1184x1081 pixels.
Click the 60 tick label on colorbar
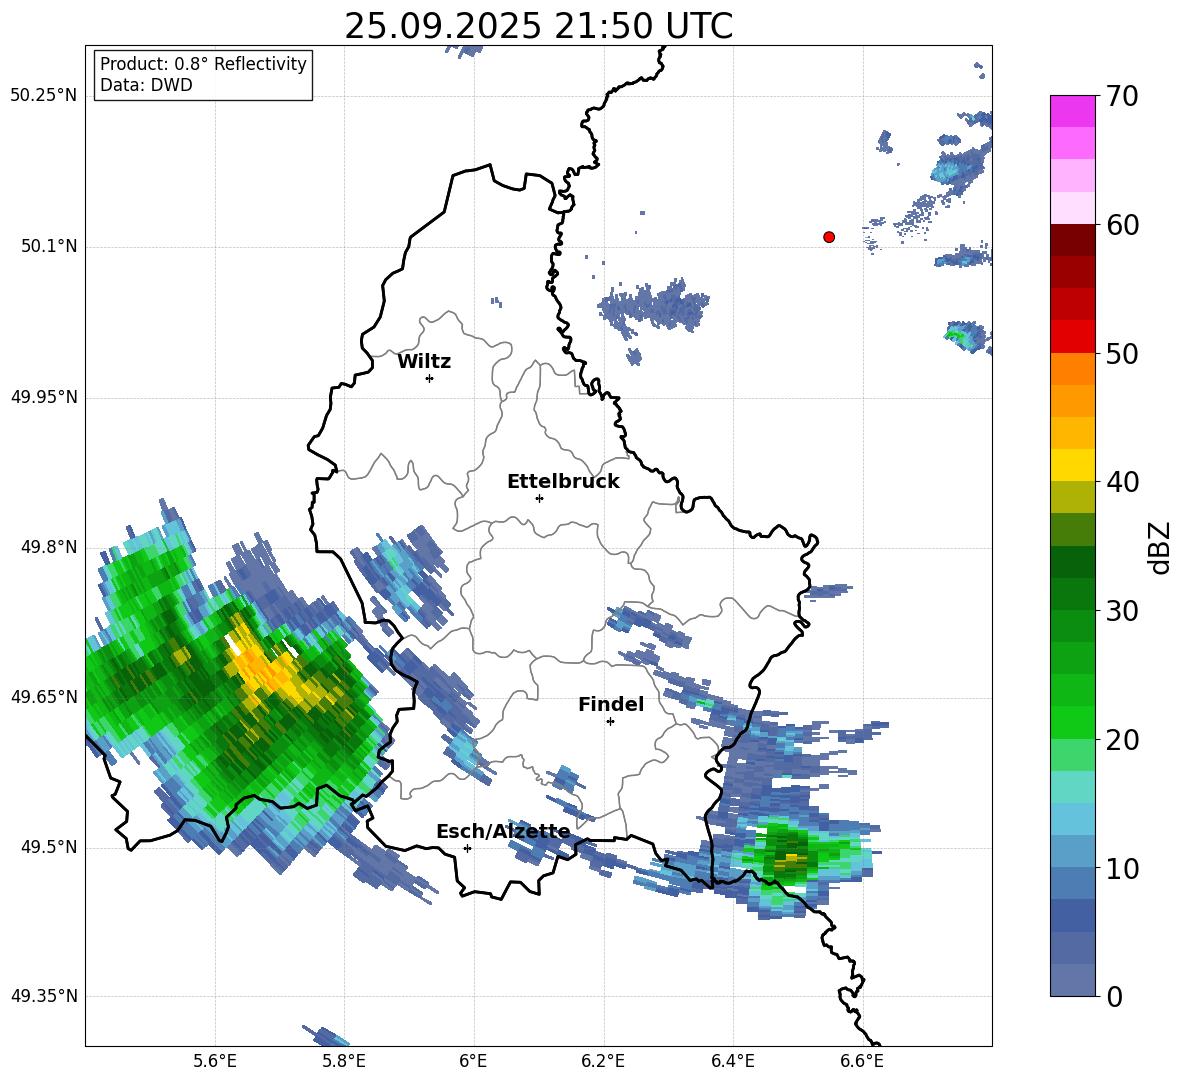pyautogui.click(x=1121, y=225)
